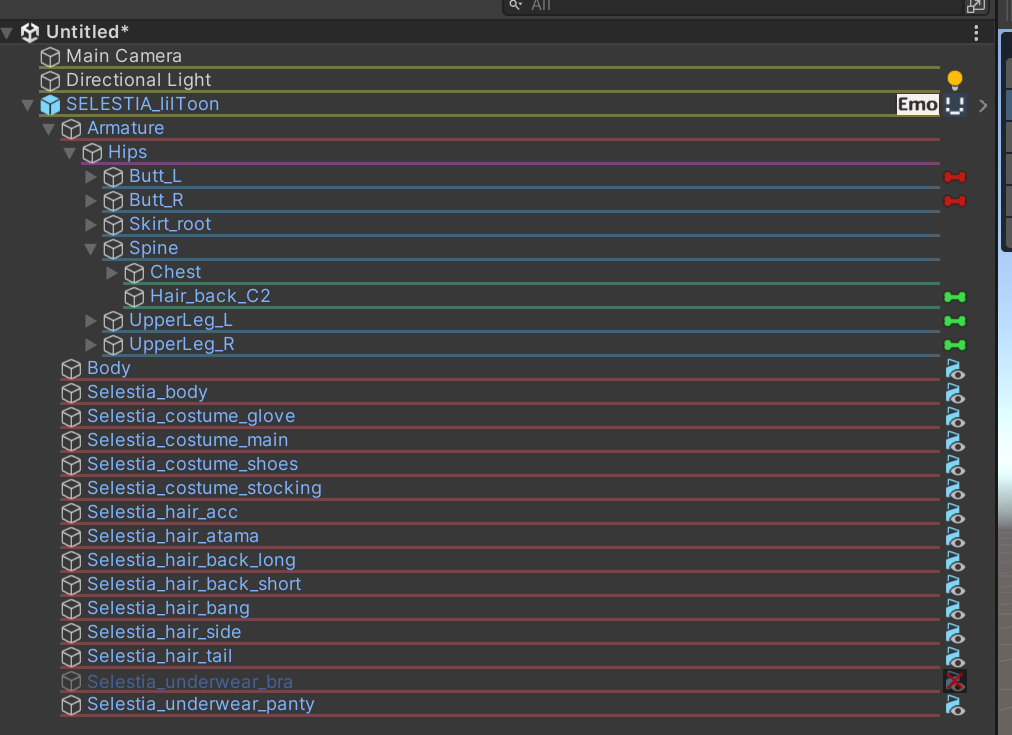Click the dimmed cube icon of Selestia_underwear_bra

71,681
